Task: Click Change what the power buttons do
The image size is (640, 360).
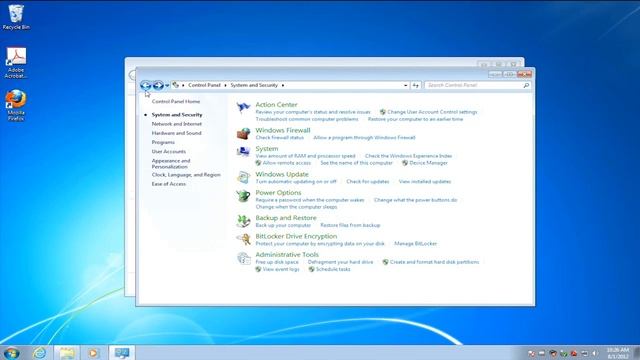Action: tap(416, 200)
